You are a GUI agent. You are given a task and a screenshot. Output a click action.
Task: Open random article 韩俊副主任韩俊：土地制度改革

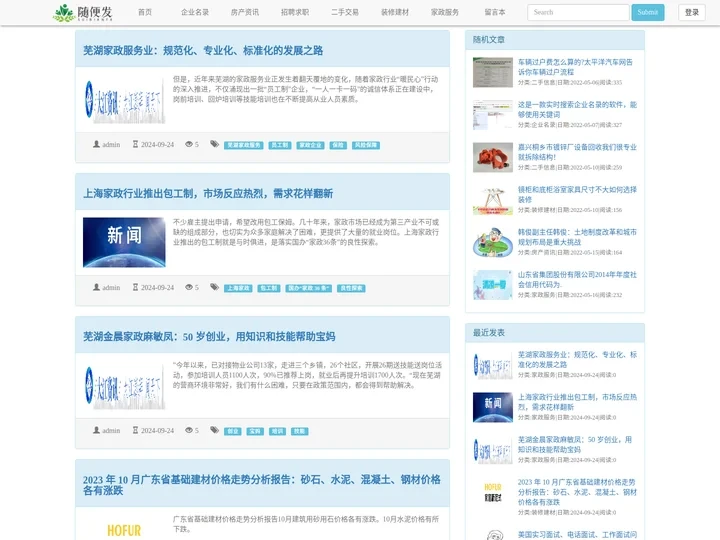pos(577,237)
